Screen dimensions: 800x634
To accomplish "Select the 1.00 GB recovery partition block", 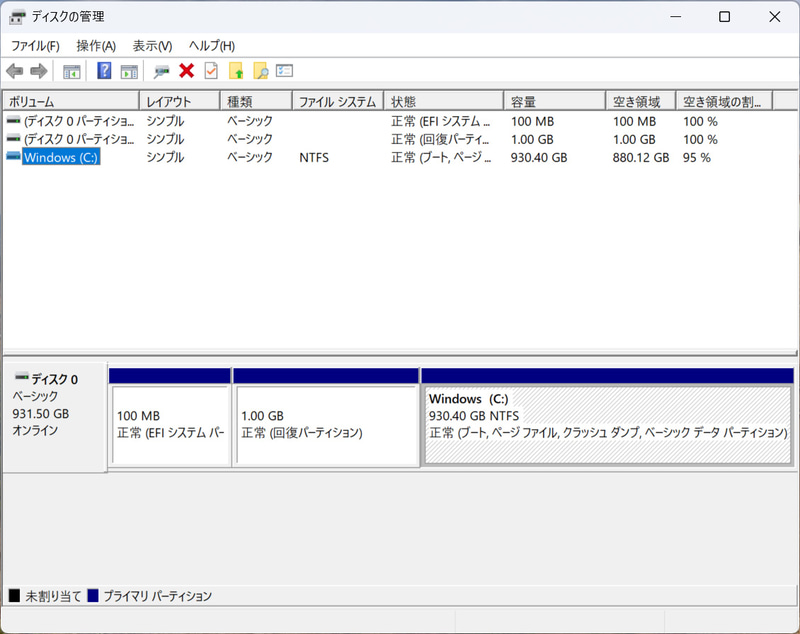I will tap(326, 425).
